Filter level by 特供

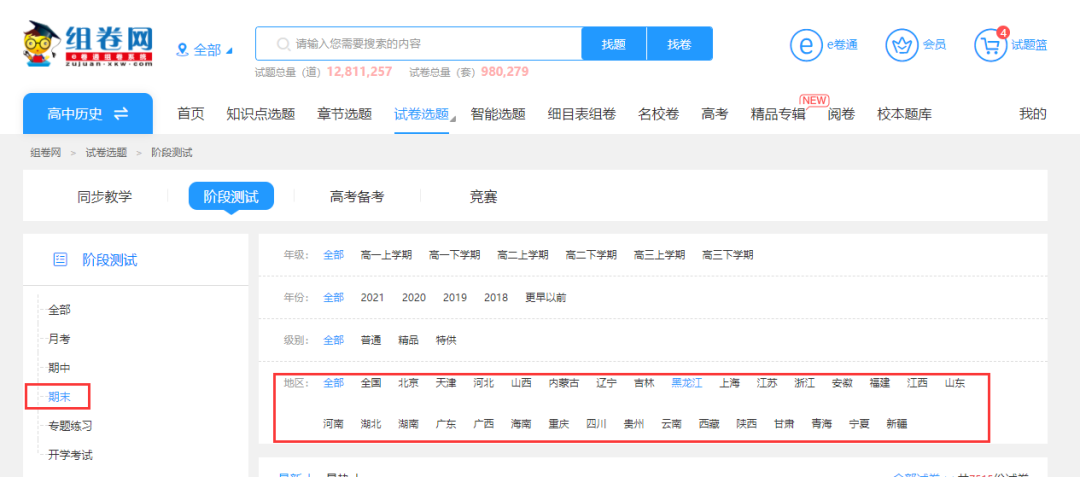pos(446,340)
